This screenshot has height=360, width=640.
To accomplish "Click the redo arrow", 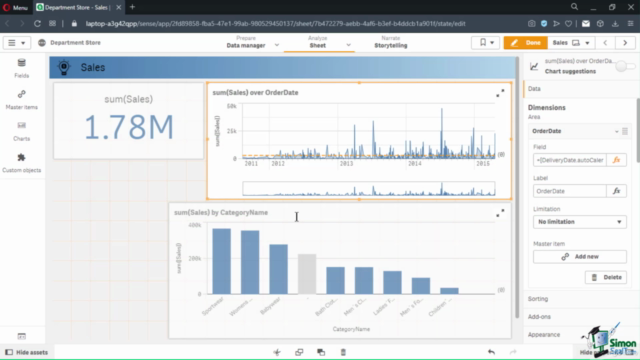I will click(x=513, y=352).
